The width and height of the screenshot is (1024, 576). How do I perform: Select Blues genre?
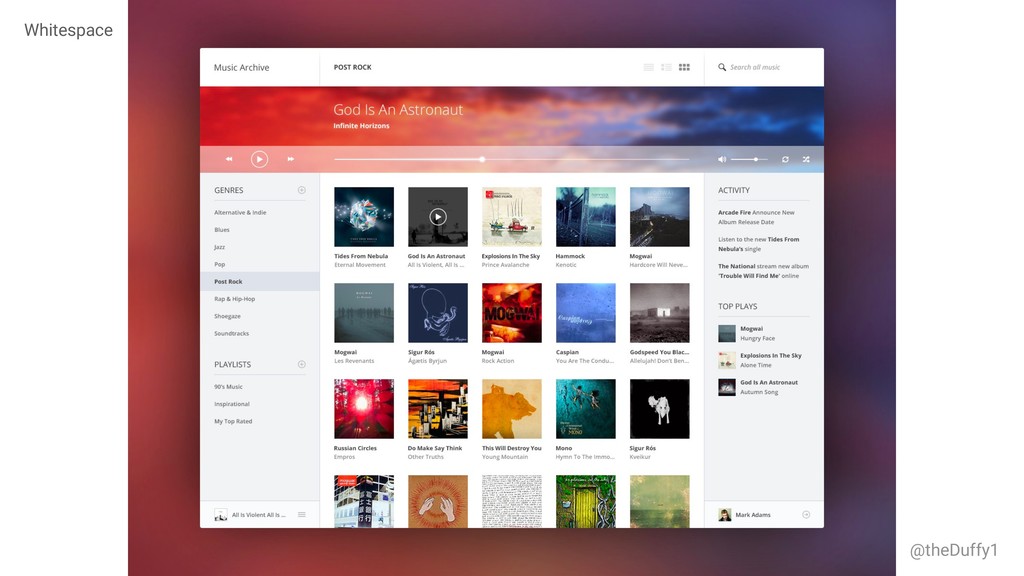click(x=222, y=230)
